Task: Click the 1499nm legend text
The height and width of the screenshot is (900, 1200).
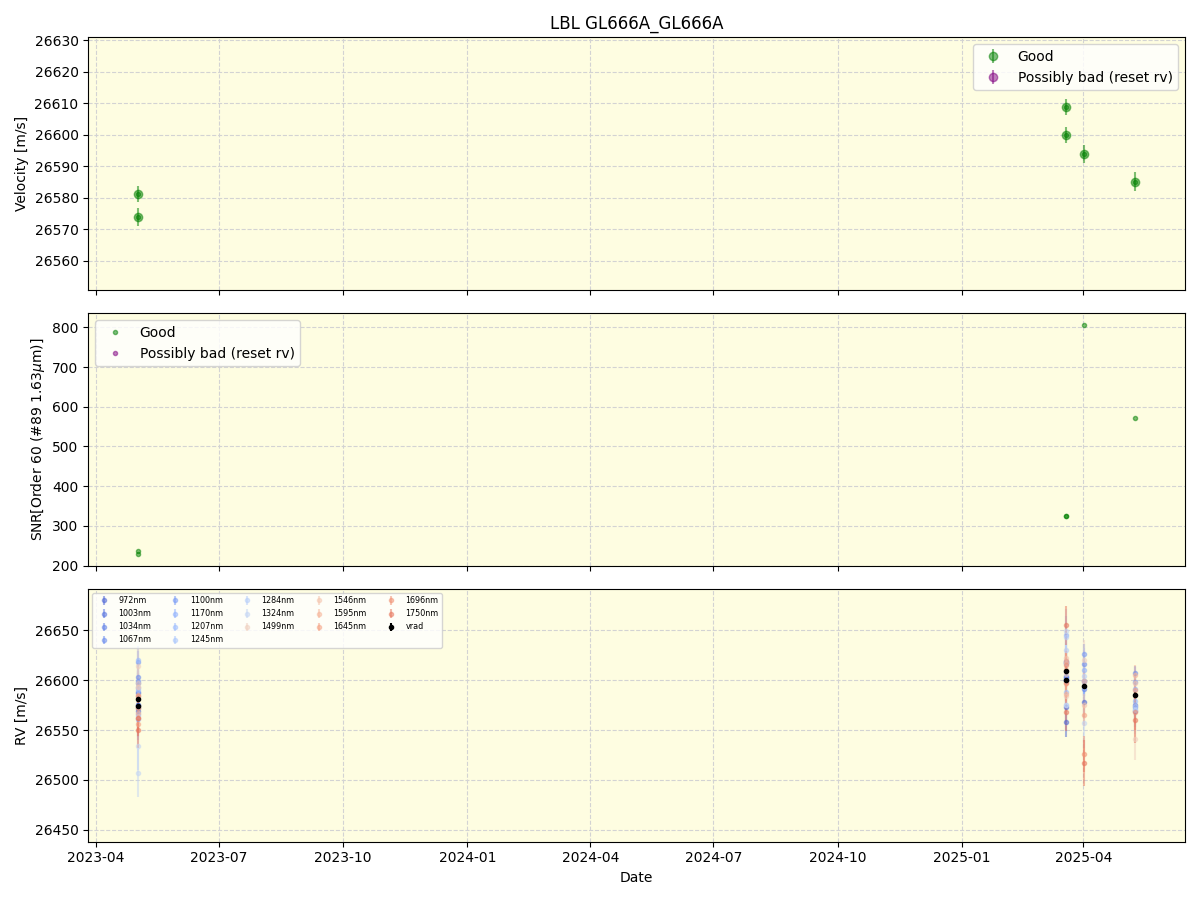Action: [x=278, y=627]
